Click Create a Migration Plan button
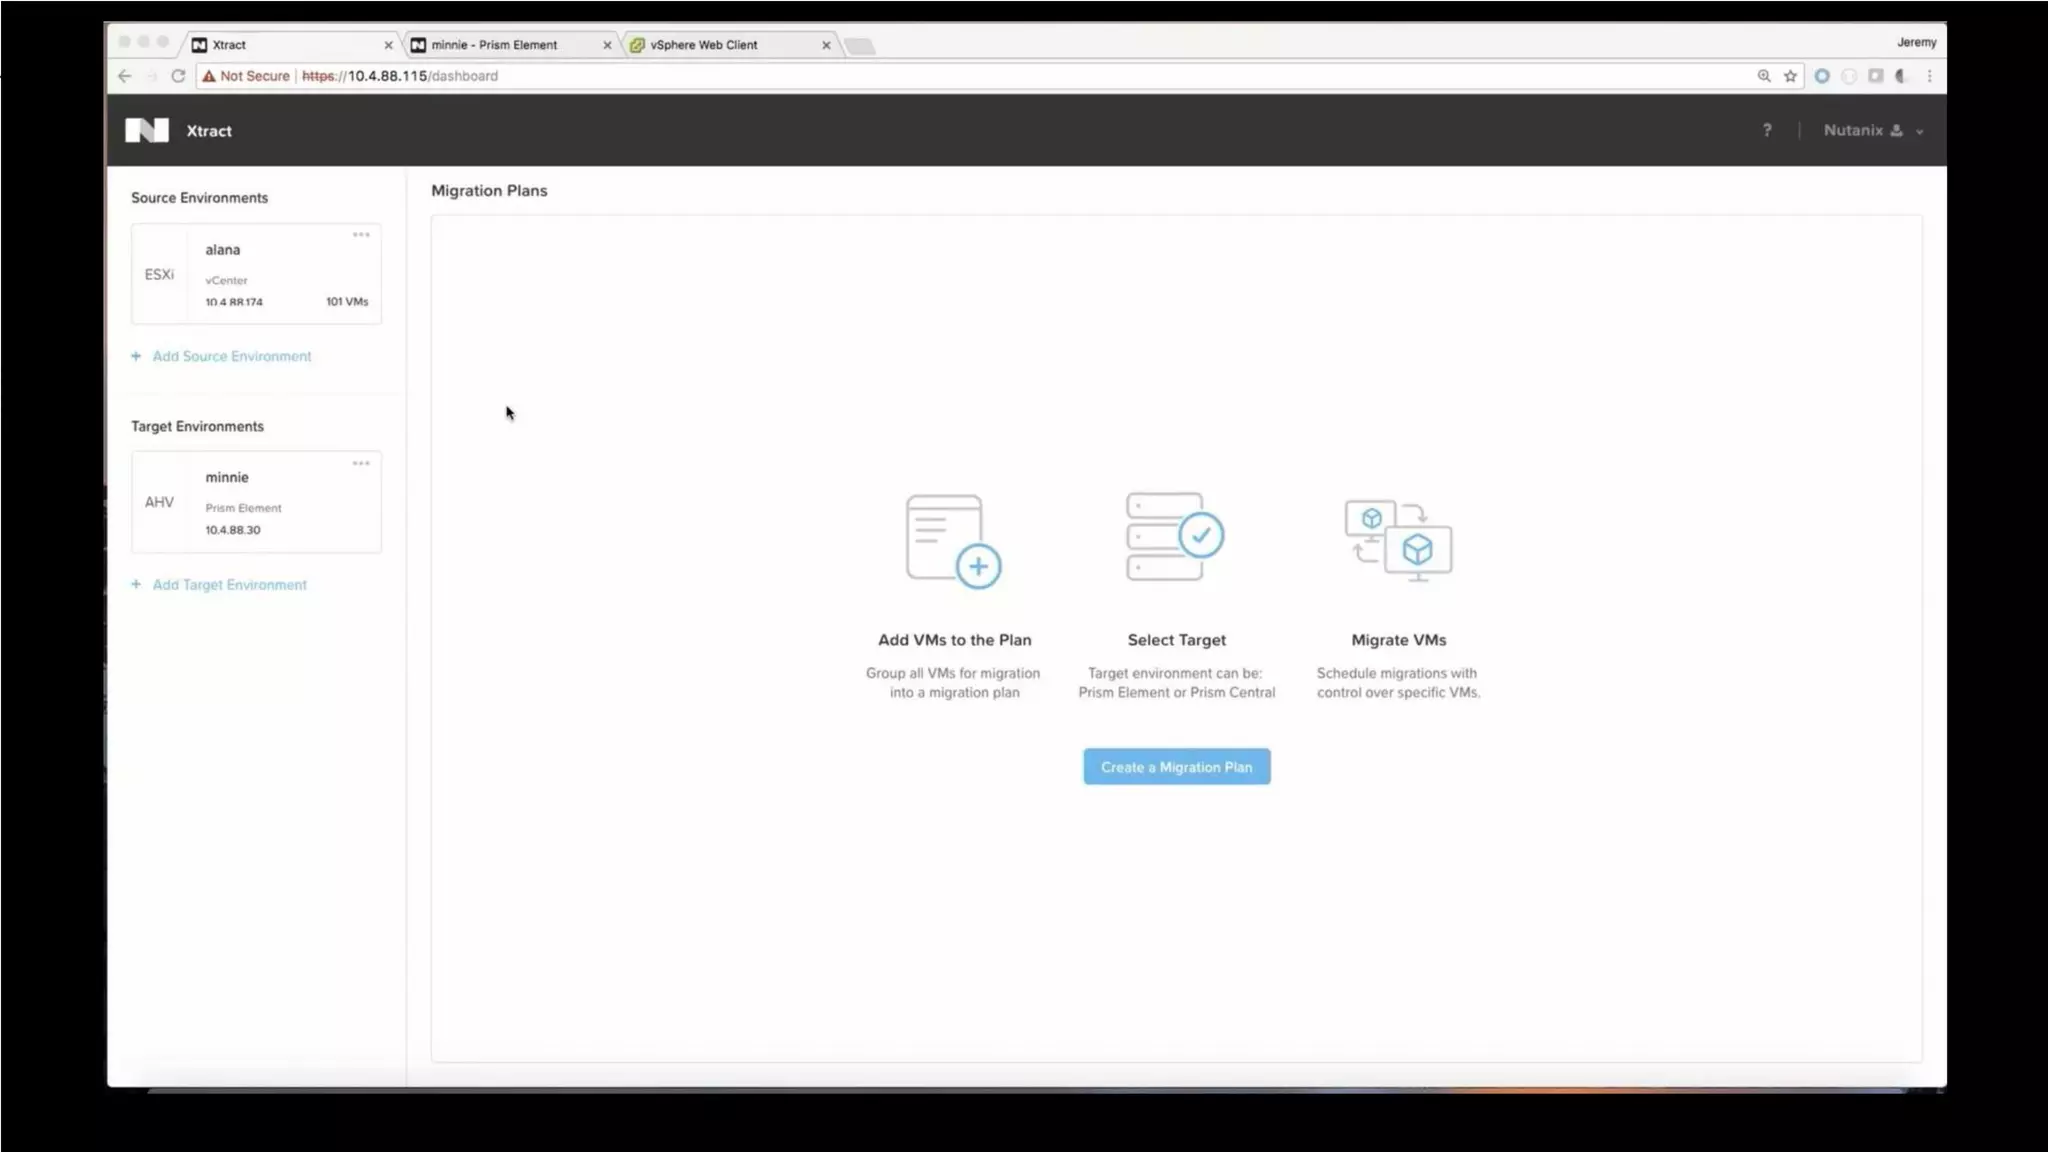 click(x=1176, y=767)
